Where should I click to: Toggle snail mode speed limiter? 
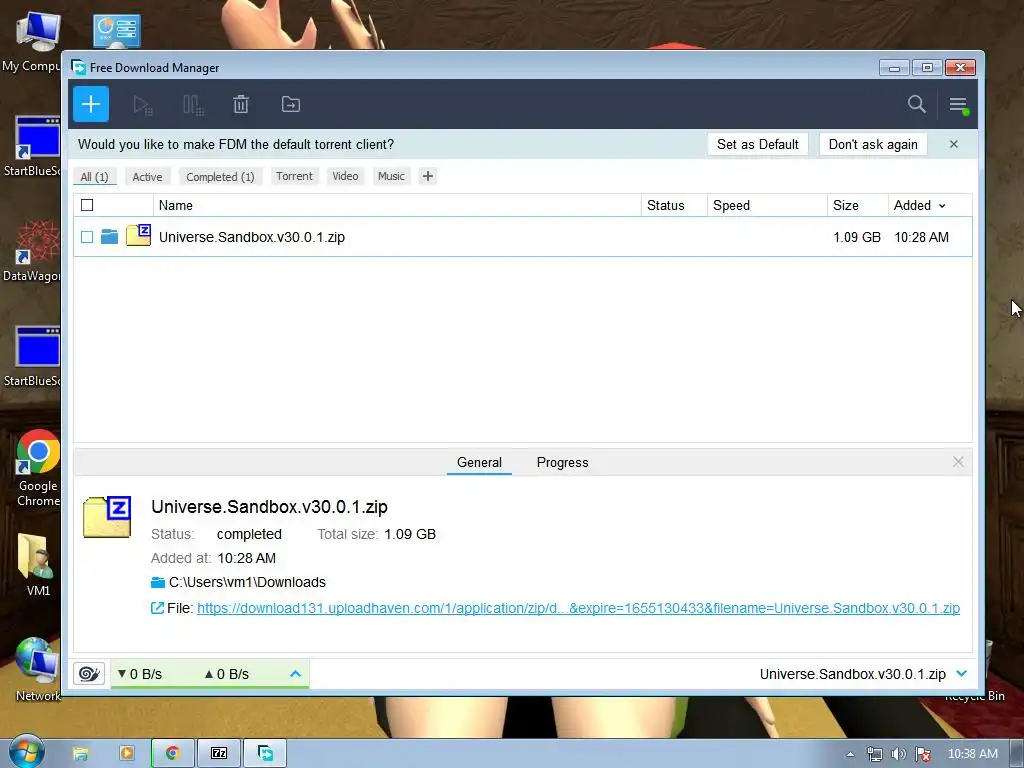click(x=89, y=673)
